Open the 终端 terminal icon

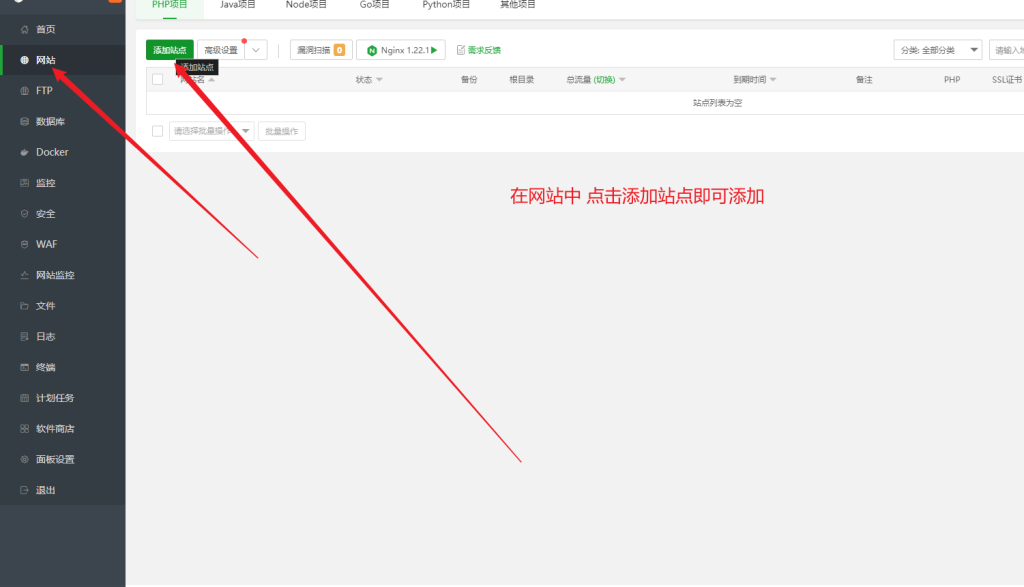tap(25, 368)
